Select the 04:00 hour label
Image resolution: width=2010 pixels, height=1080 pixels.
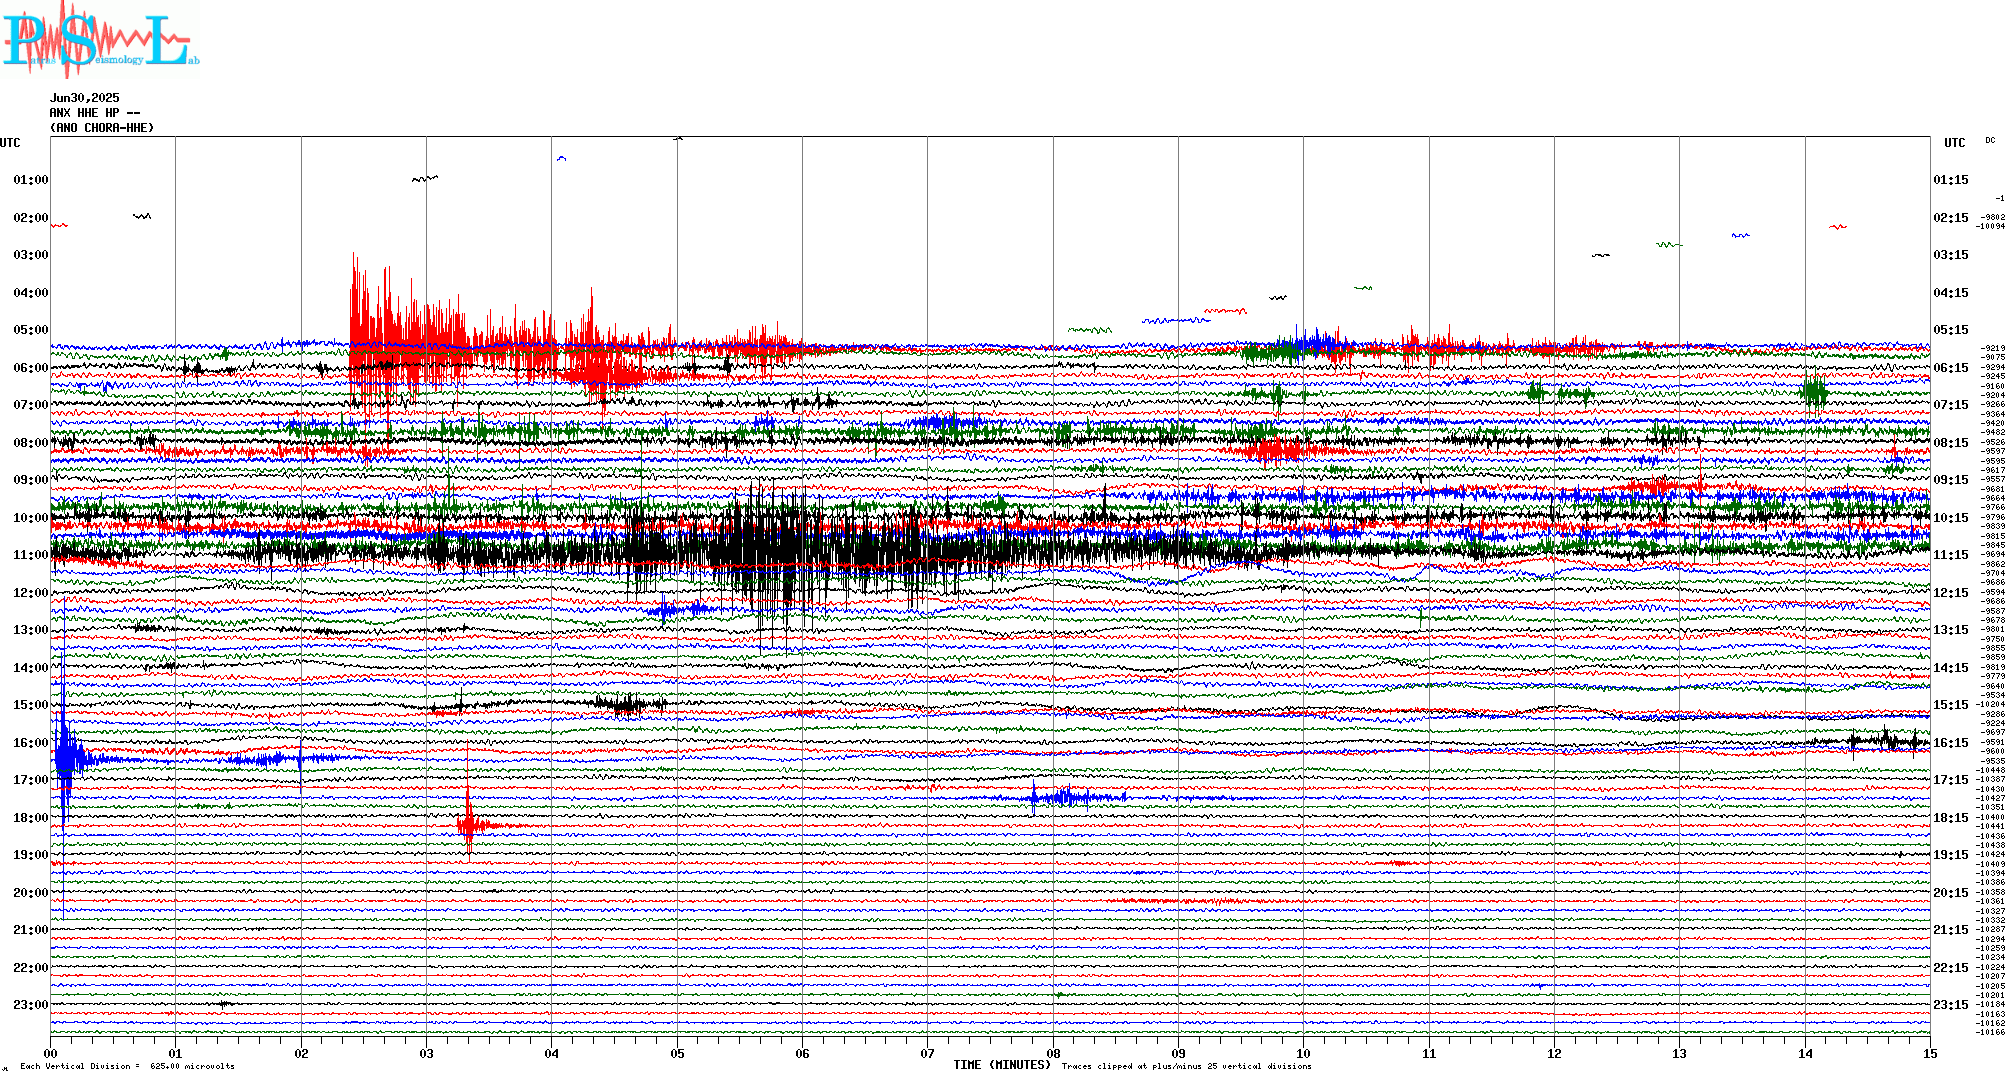[30, 293]
